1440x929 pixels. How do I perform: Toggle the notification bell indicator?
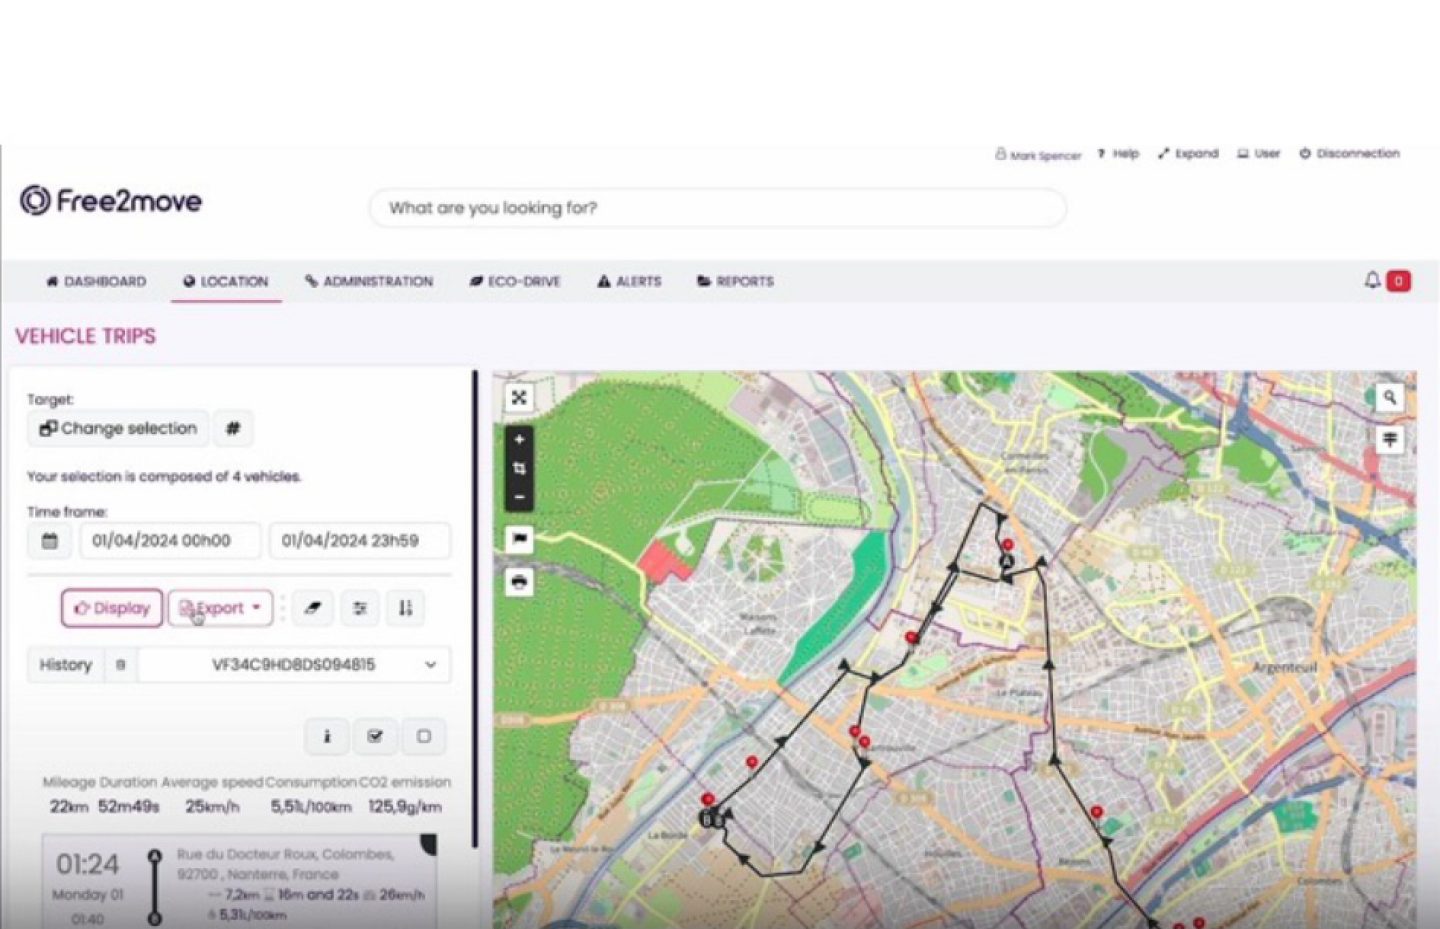click(1372, 281)
